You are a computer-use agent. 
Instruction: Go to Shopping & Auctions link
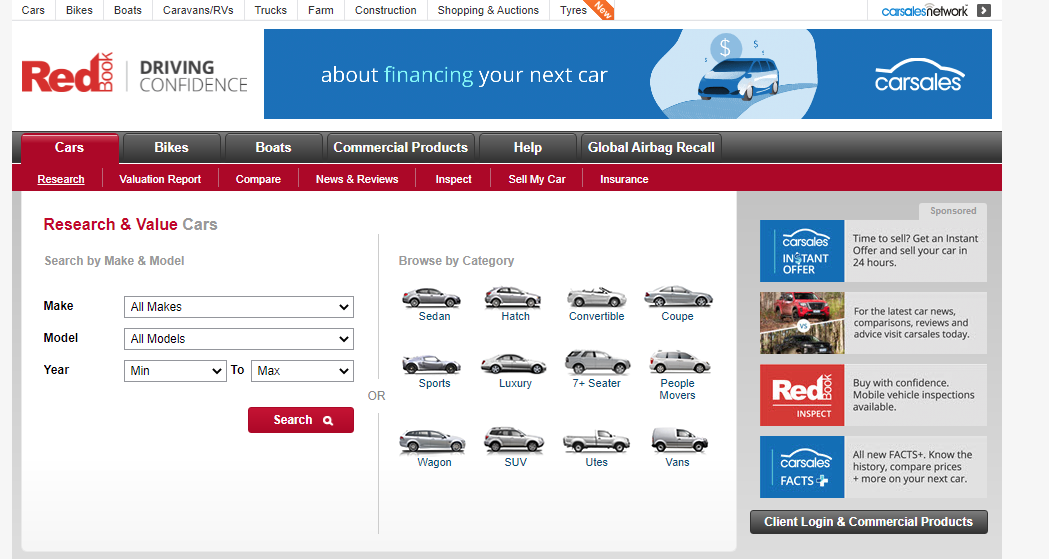tap(488, 10)
